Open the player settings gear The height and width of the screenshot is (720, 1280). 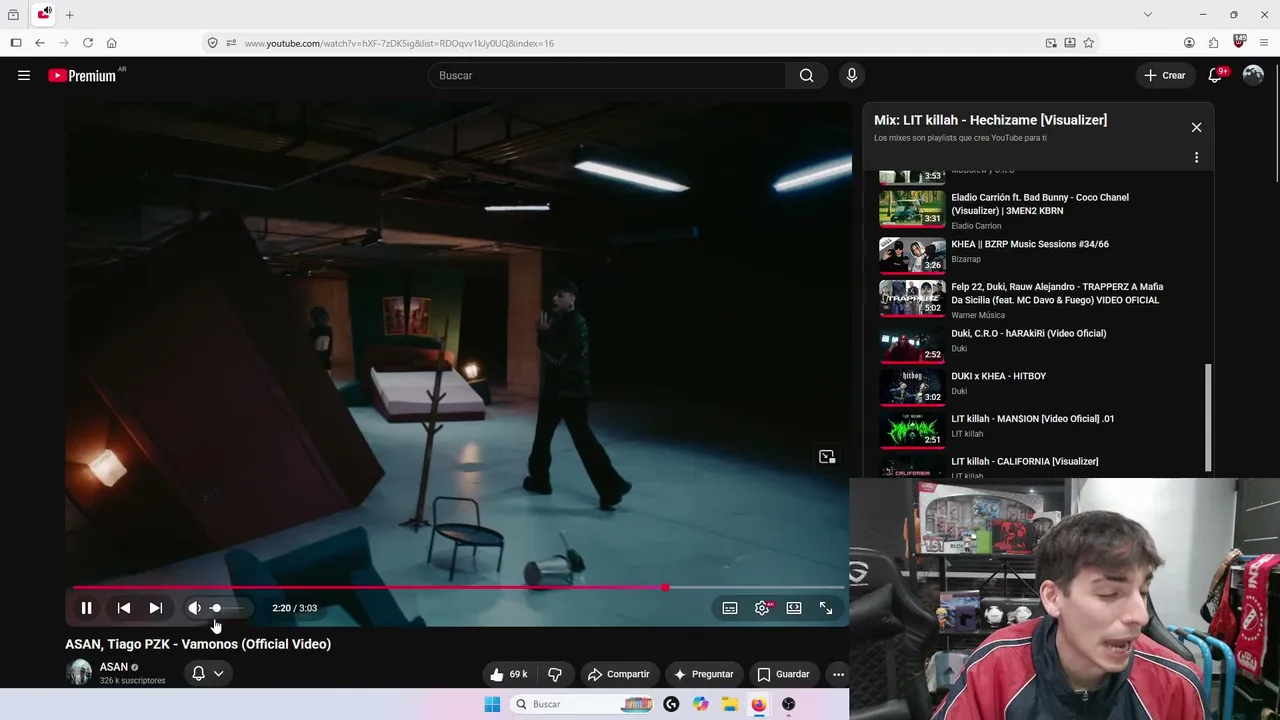[x=762, y=608]
